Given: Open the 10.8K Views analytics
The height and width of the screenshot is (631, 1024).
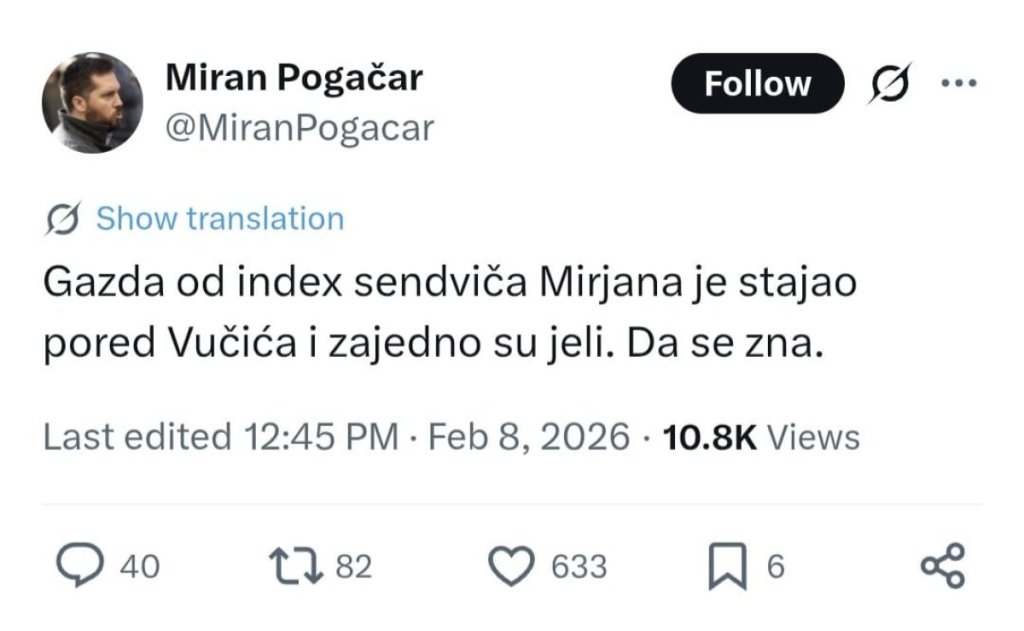Looking at the screenshot, I should point(761,437).
